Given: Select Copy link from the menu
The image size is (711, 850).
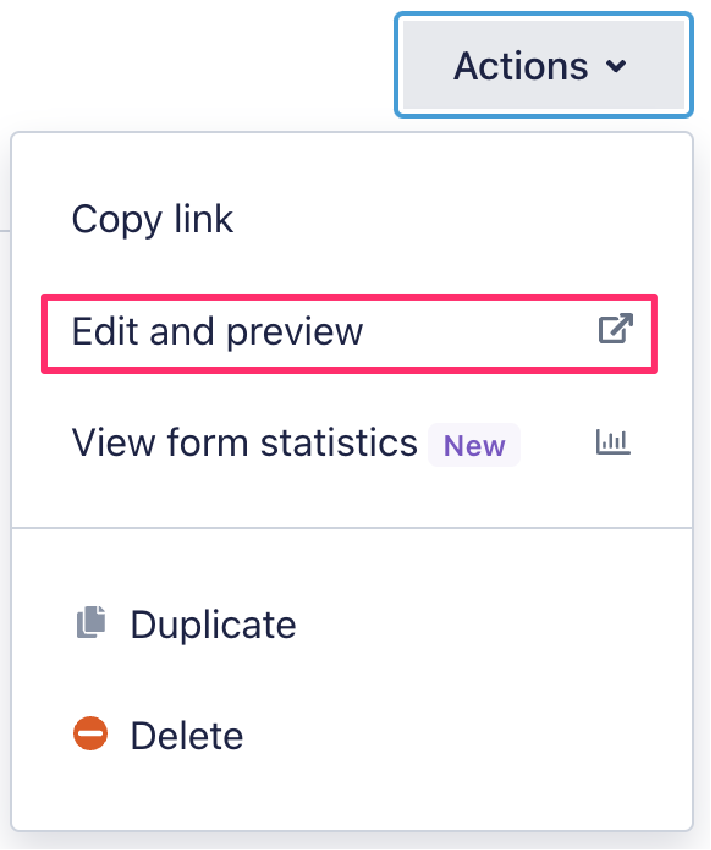Looking at the screenshot, I should click(153, 219).
